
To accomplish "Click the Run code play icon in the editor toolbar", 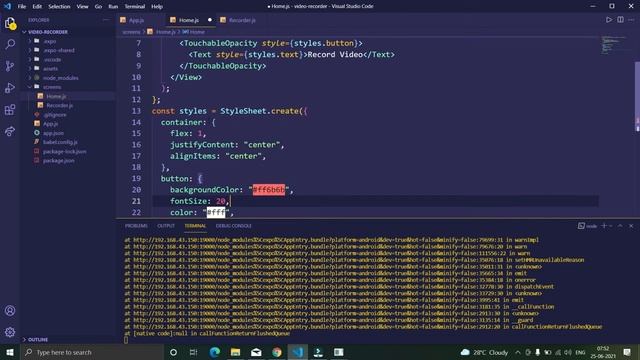I will 609,20.
